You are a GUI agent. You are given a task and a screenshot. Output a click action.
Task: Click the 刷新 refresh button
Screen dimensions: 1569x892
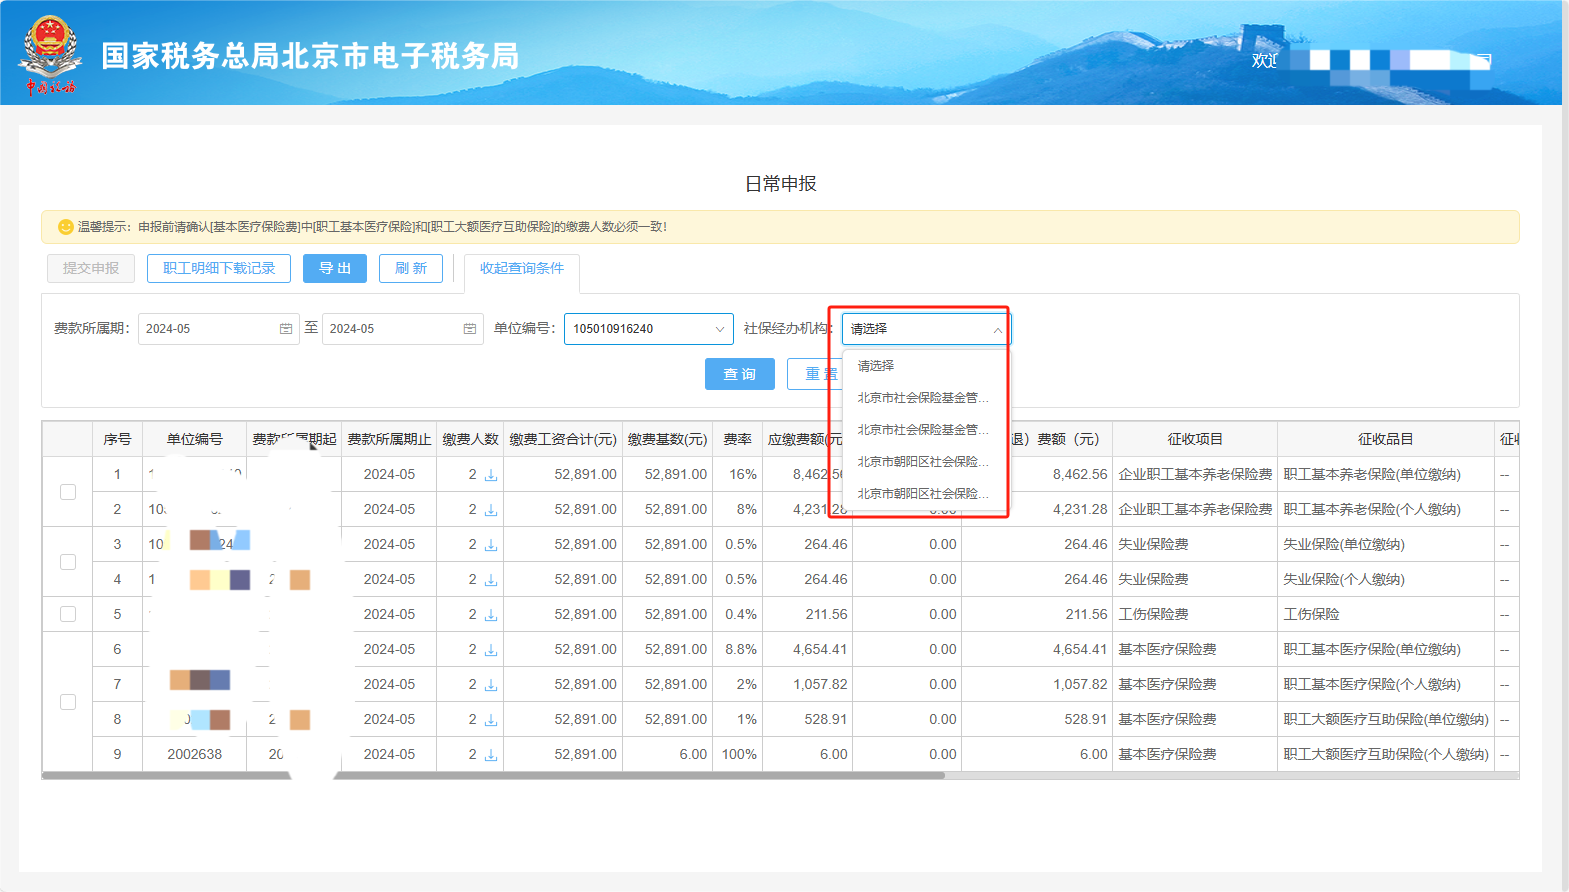coord(411,268)
